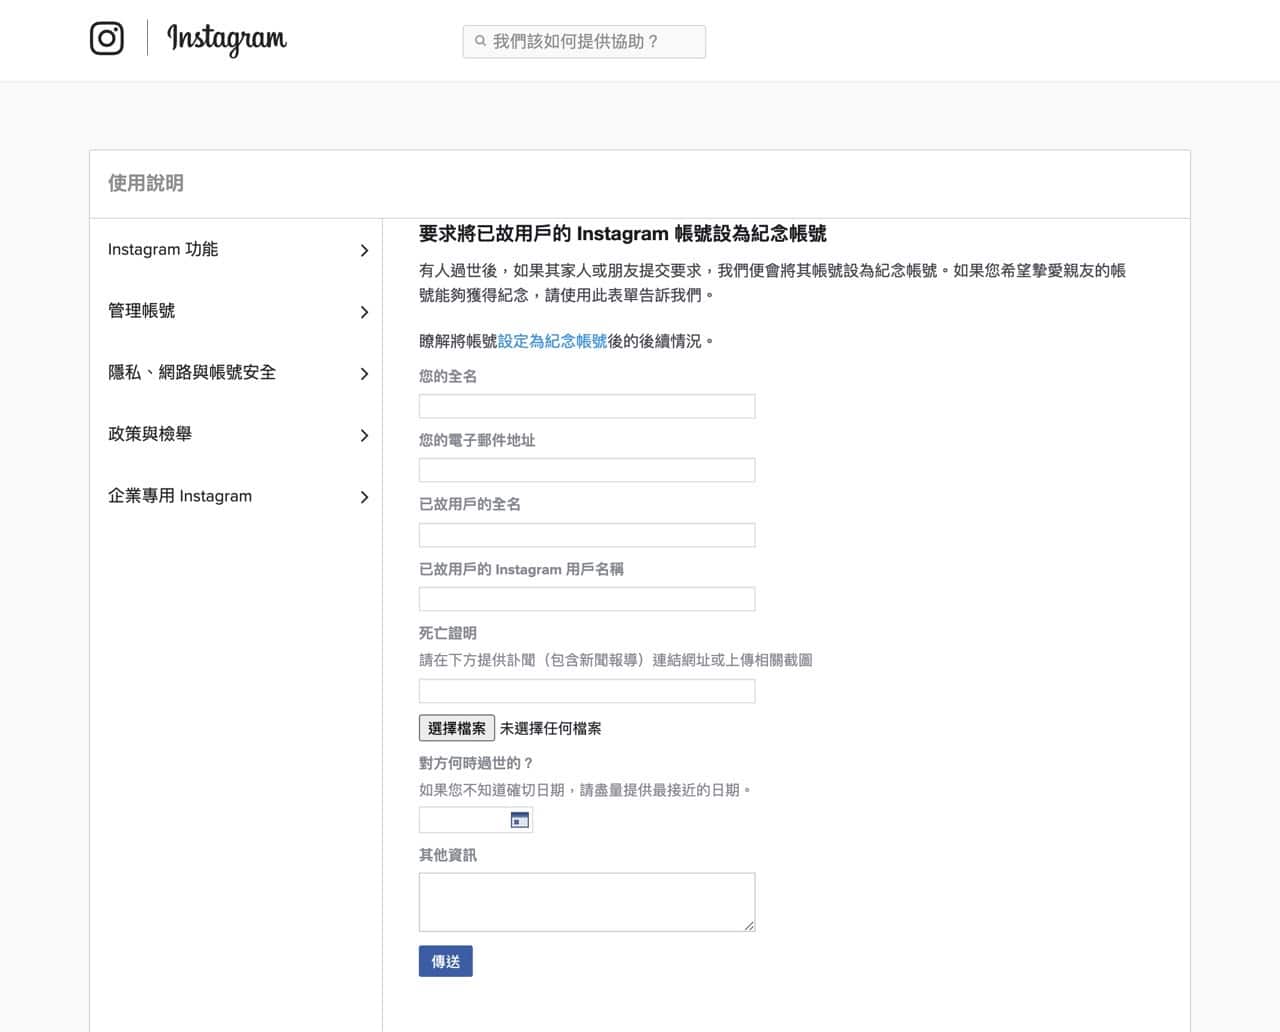The width and height of the screenshot is (1280, 1032).
Task: Focus the help search field 我們該如何提供協助
Action: (x=584, y=42)
